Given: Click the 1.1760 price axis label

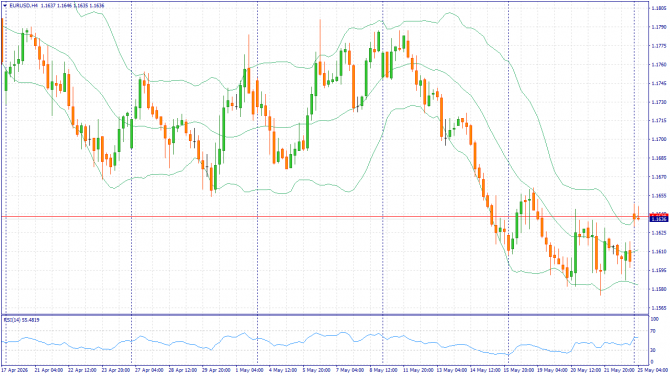Looking at the screenshot, I should (658, 65).
